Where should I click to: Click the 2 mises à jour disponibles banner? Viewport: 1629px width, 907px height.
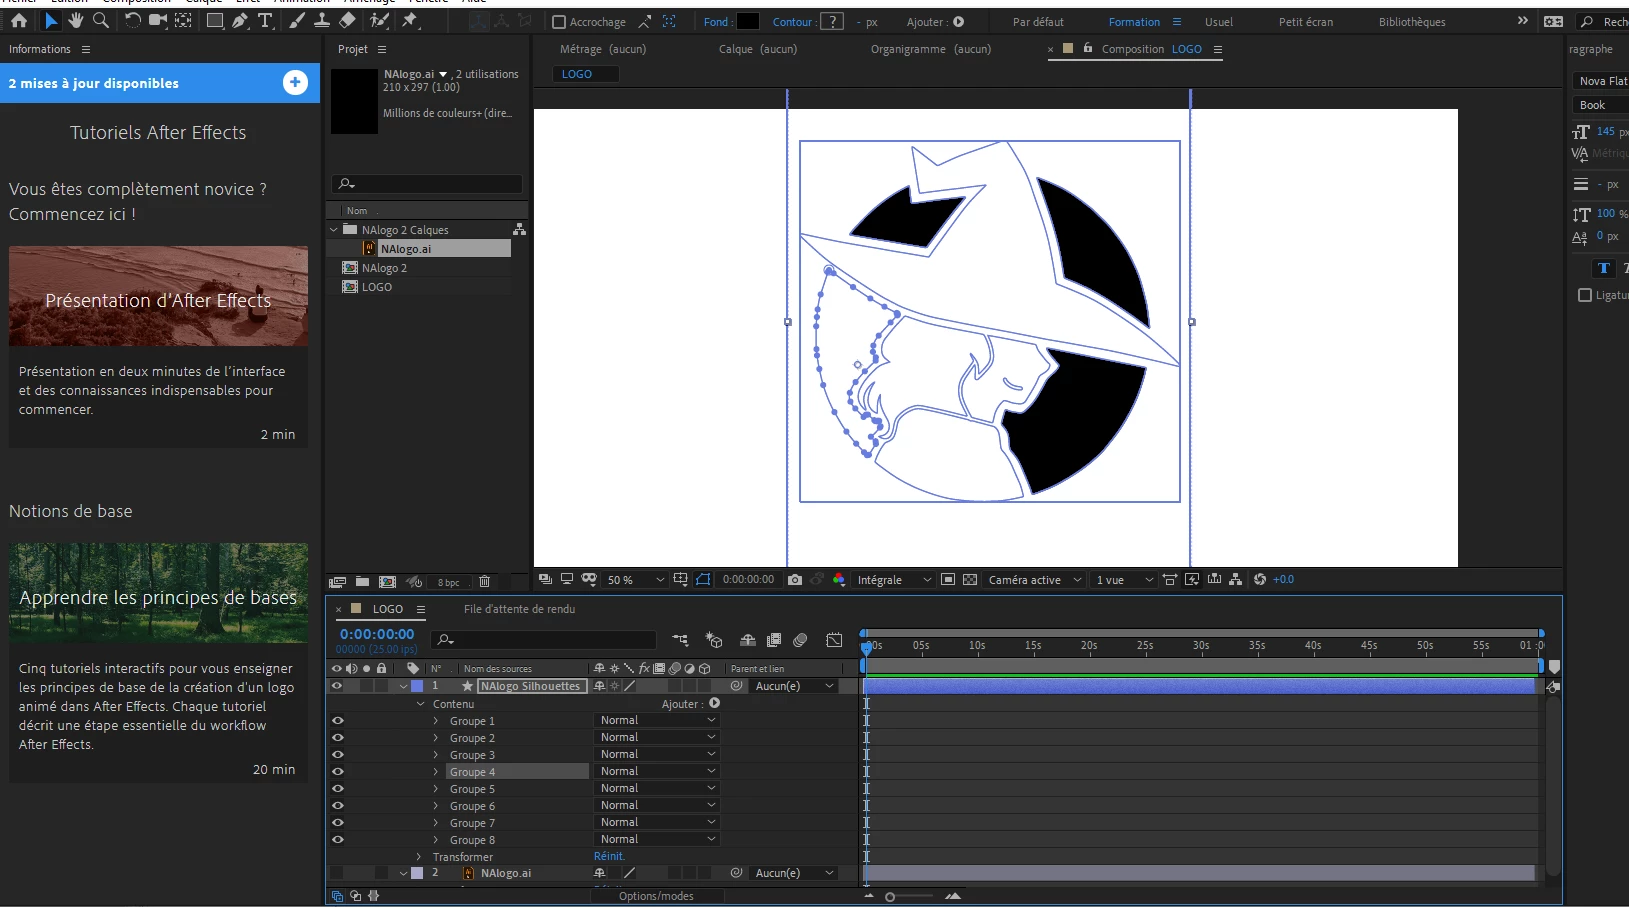click(x=160, y=83)
